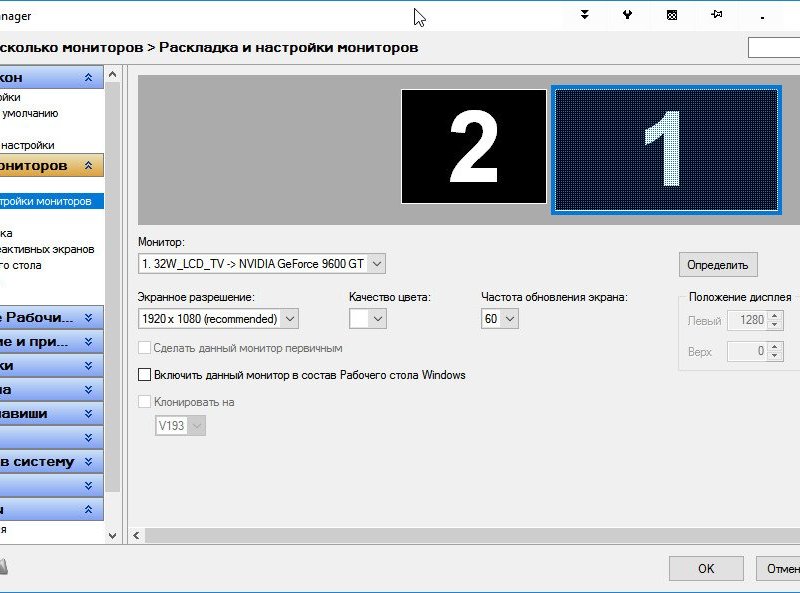This screenshot has height=593, width=800.
Task: Select monitor 1 thumbnail in layout preview
Action: (x=665, y=149)
